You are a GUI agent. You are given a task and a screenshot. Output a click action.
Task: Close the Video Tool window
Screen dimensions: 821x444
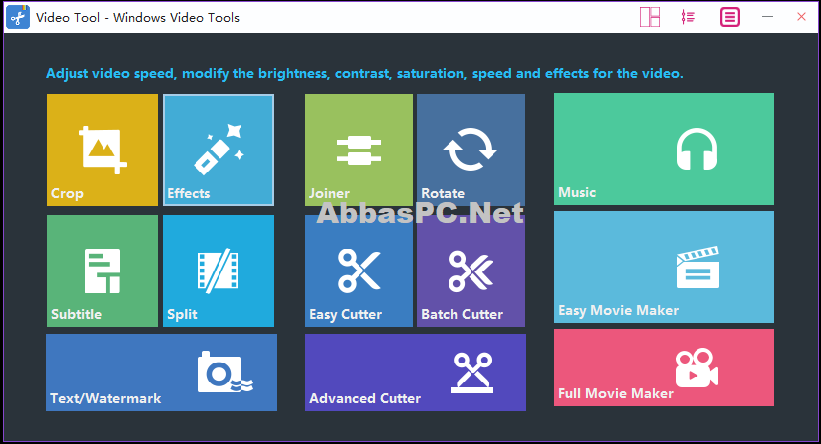(801, 17)
